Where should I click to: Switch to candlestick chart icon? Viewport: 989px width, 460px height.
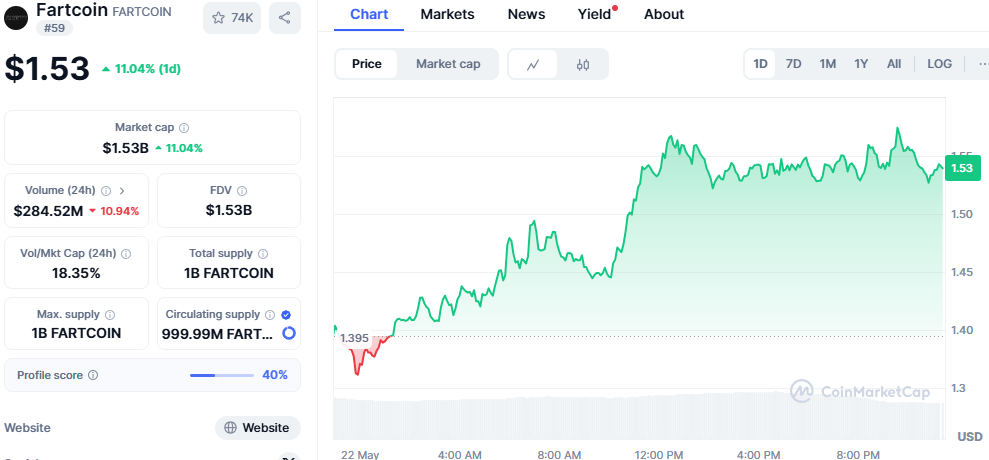point(583,64)
